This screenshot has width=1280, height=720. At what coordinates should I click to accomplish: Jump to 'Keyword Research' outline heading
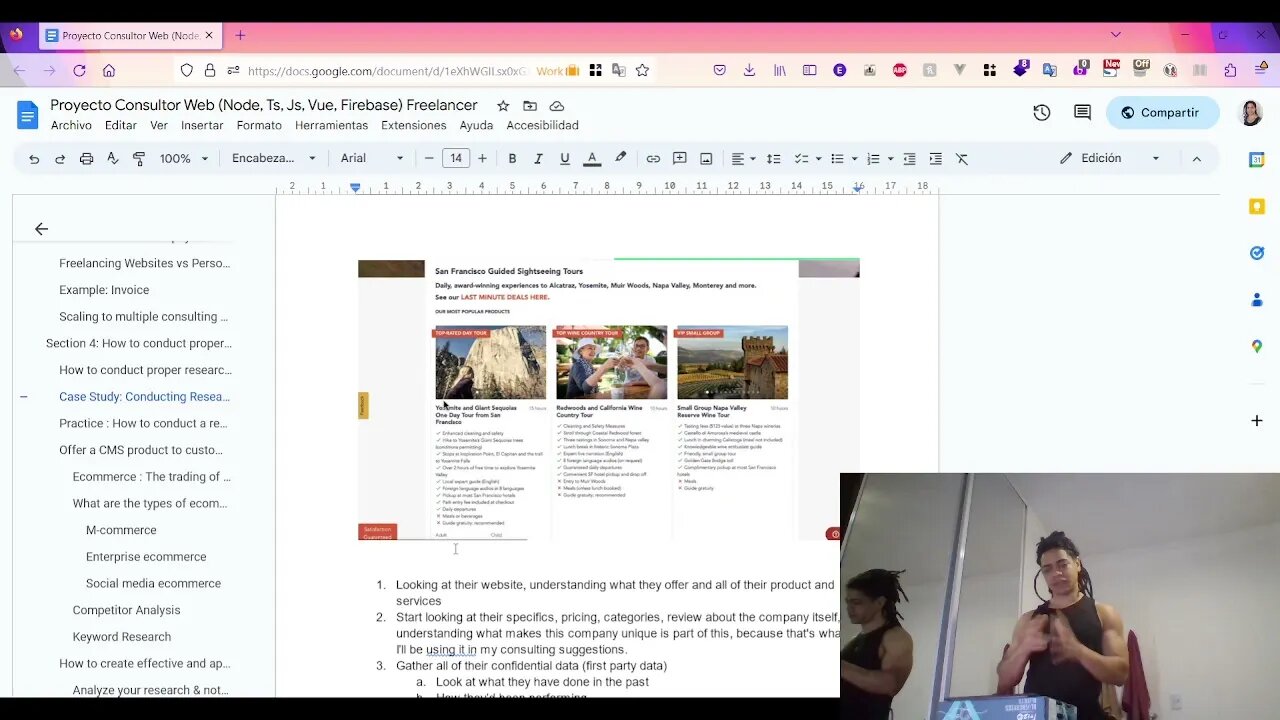pyautogui.click(x=121, y=637)
